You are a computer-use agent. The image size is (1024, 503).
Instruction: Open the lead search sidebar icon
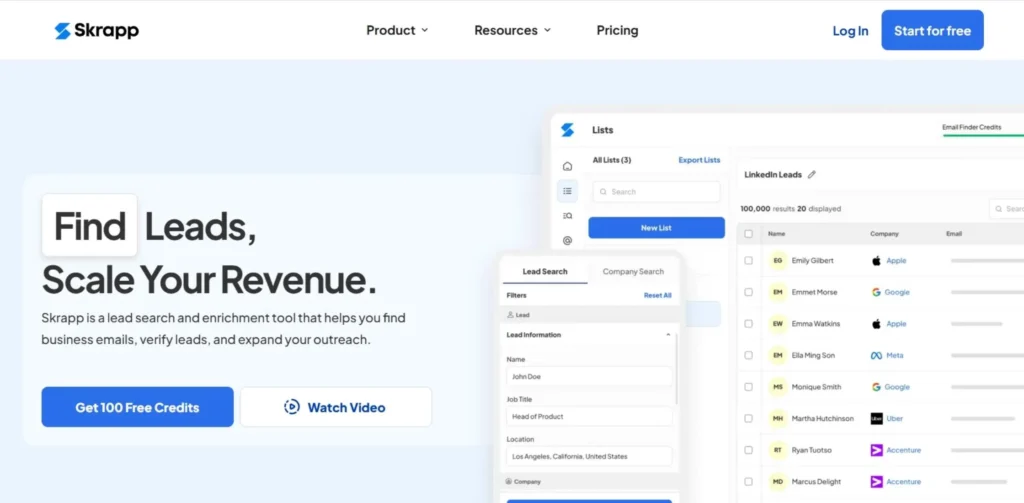pos(568,216)
